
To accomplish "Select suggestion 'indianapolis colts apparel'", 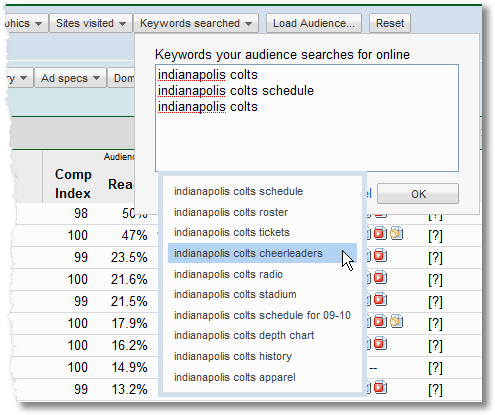I will tap(262, 377).
